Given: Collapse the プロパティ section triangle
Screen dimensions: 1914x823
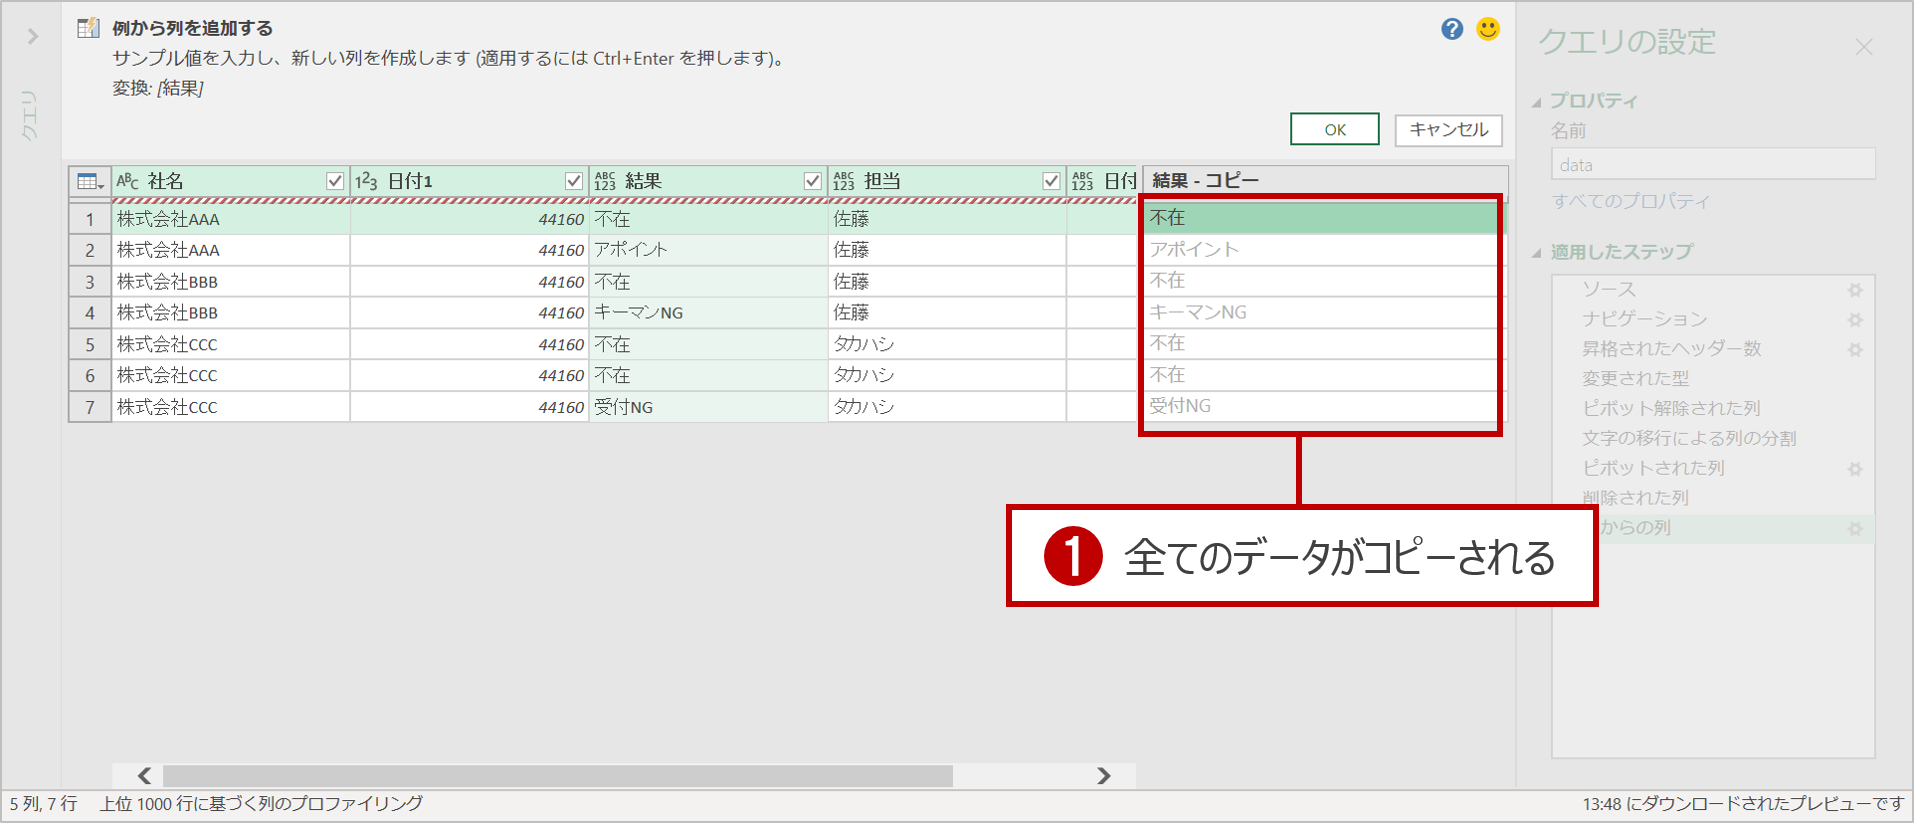Looking at the screenshot, I should coord(1537,102).
